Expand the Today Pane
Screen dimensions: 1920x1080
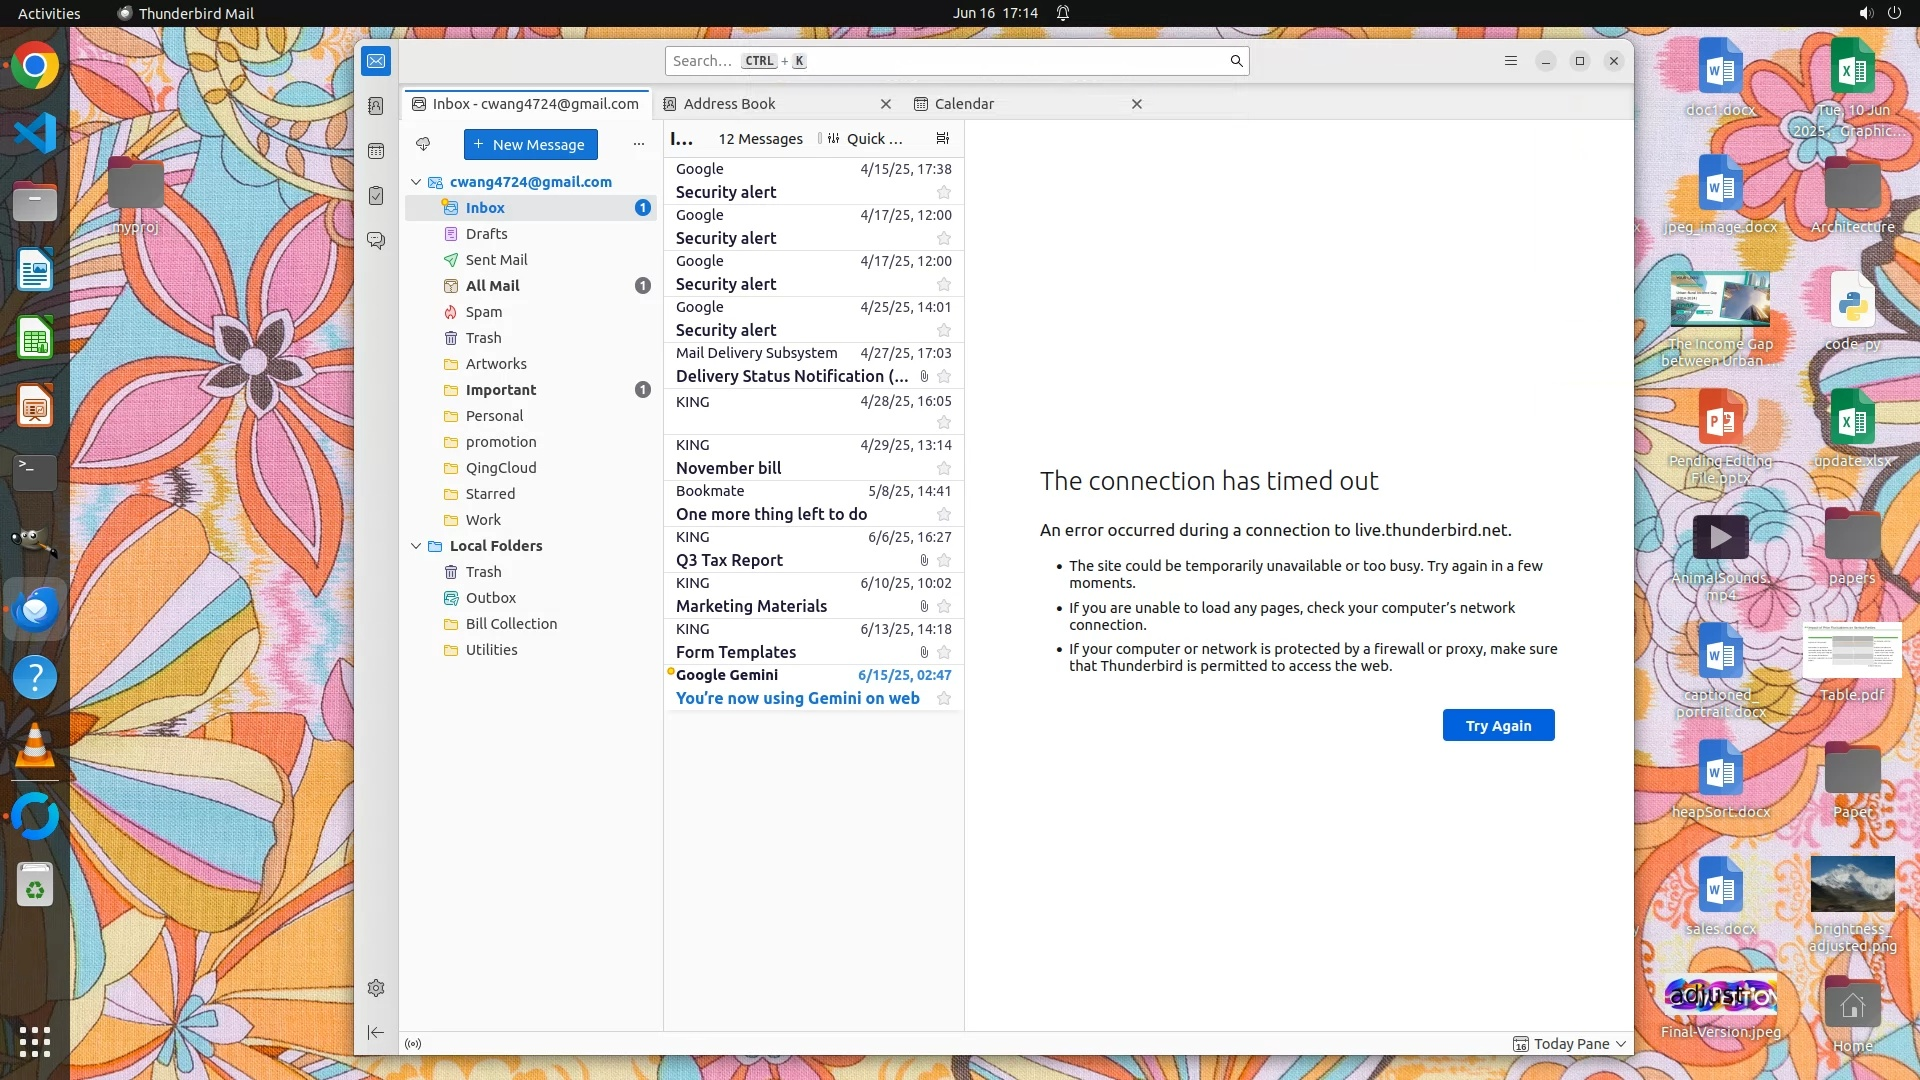1570,1044
